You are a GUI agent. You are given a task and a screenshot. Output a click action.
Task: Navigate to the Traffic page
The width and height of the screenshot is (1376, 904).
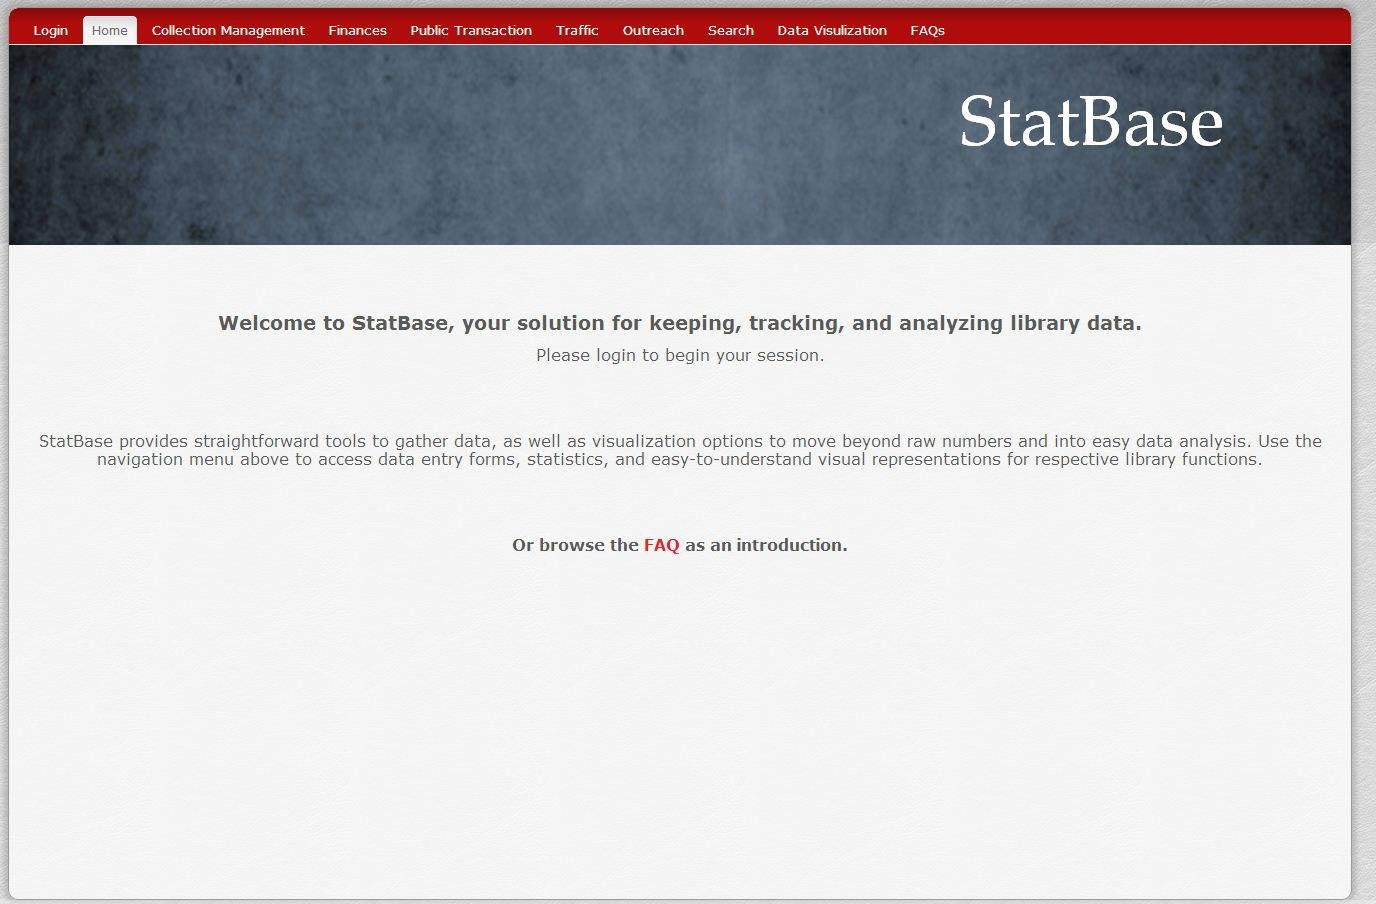577,31
